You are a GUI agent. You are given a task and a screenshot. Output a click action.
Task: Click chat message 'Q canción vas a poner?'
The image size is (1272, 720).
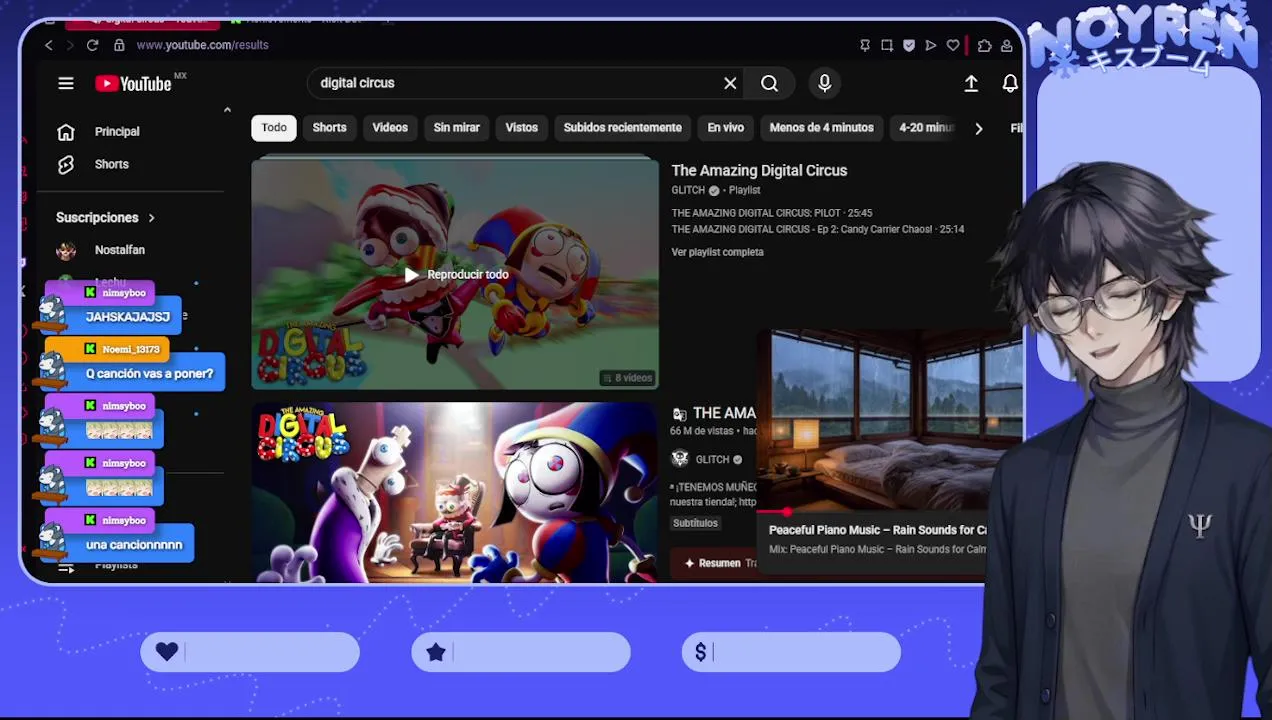pyautogui.click(x=149, y=374)
